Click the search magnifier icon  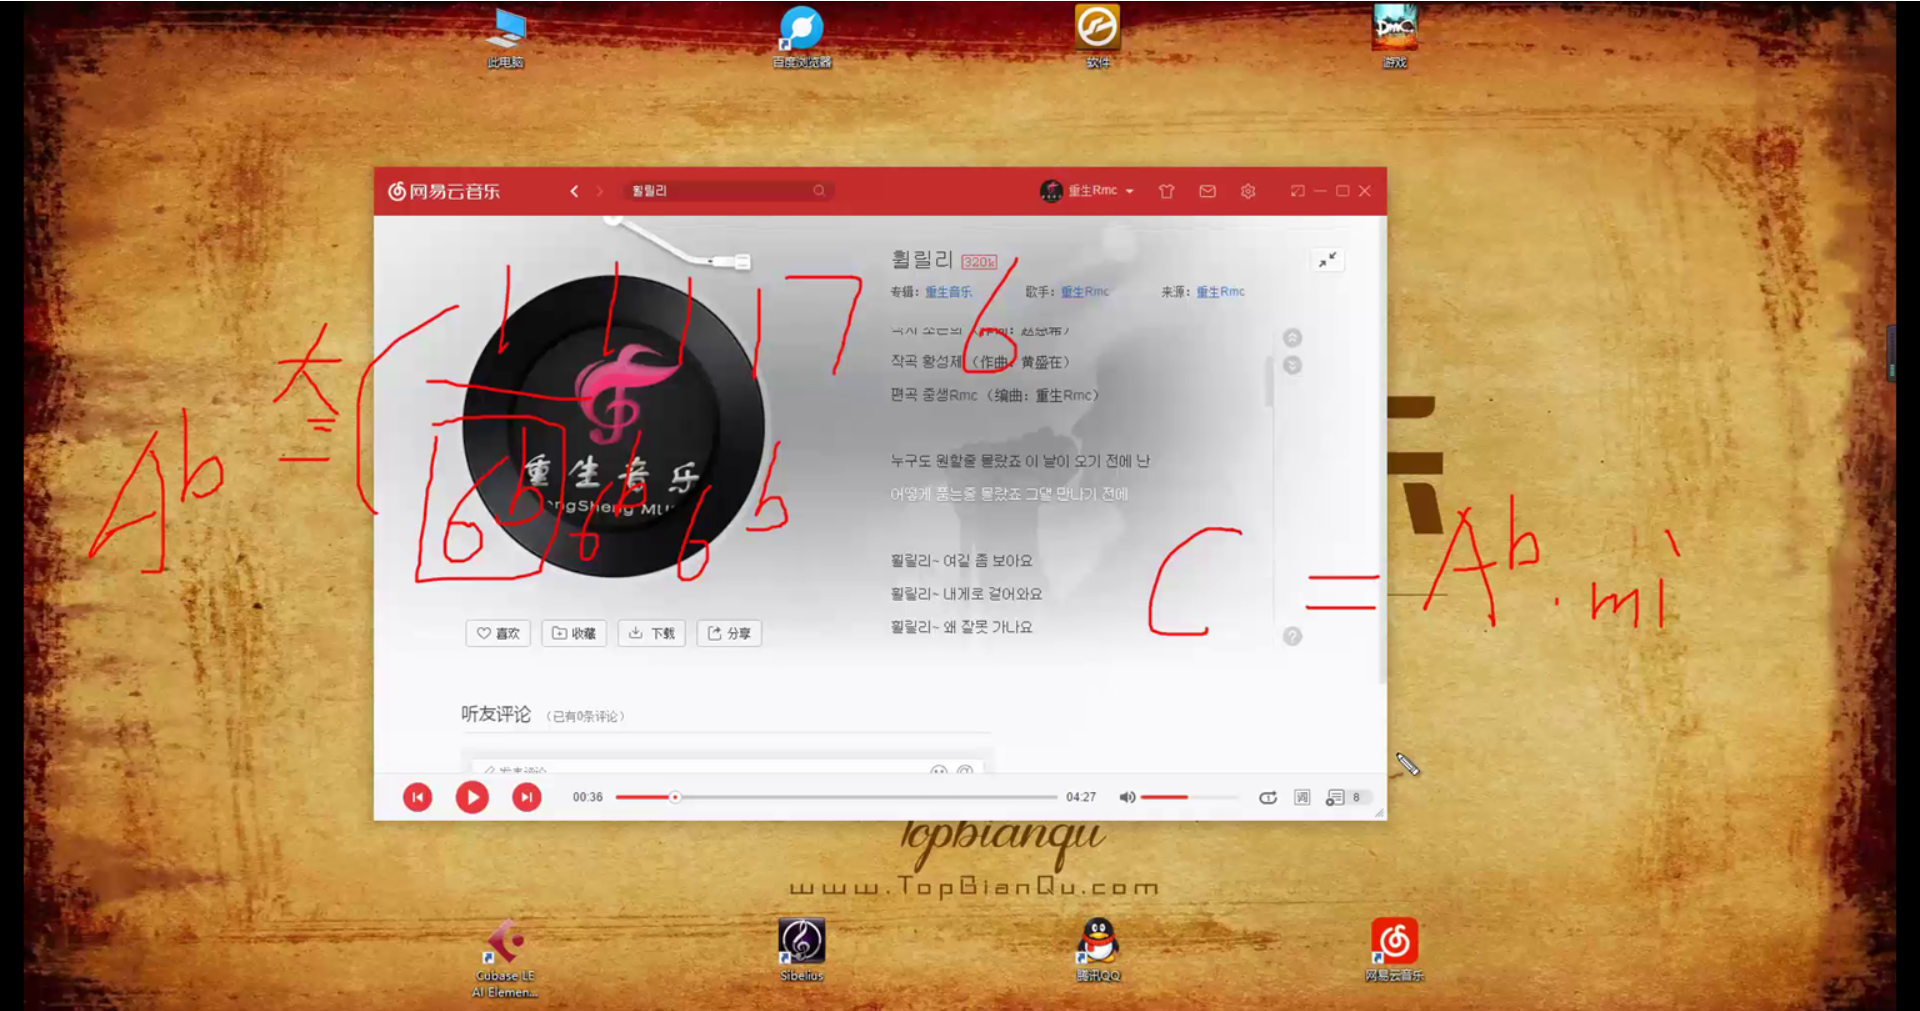coord(819,191)
